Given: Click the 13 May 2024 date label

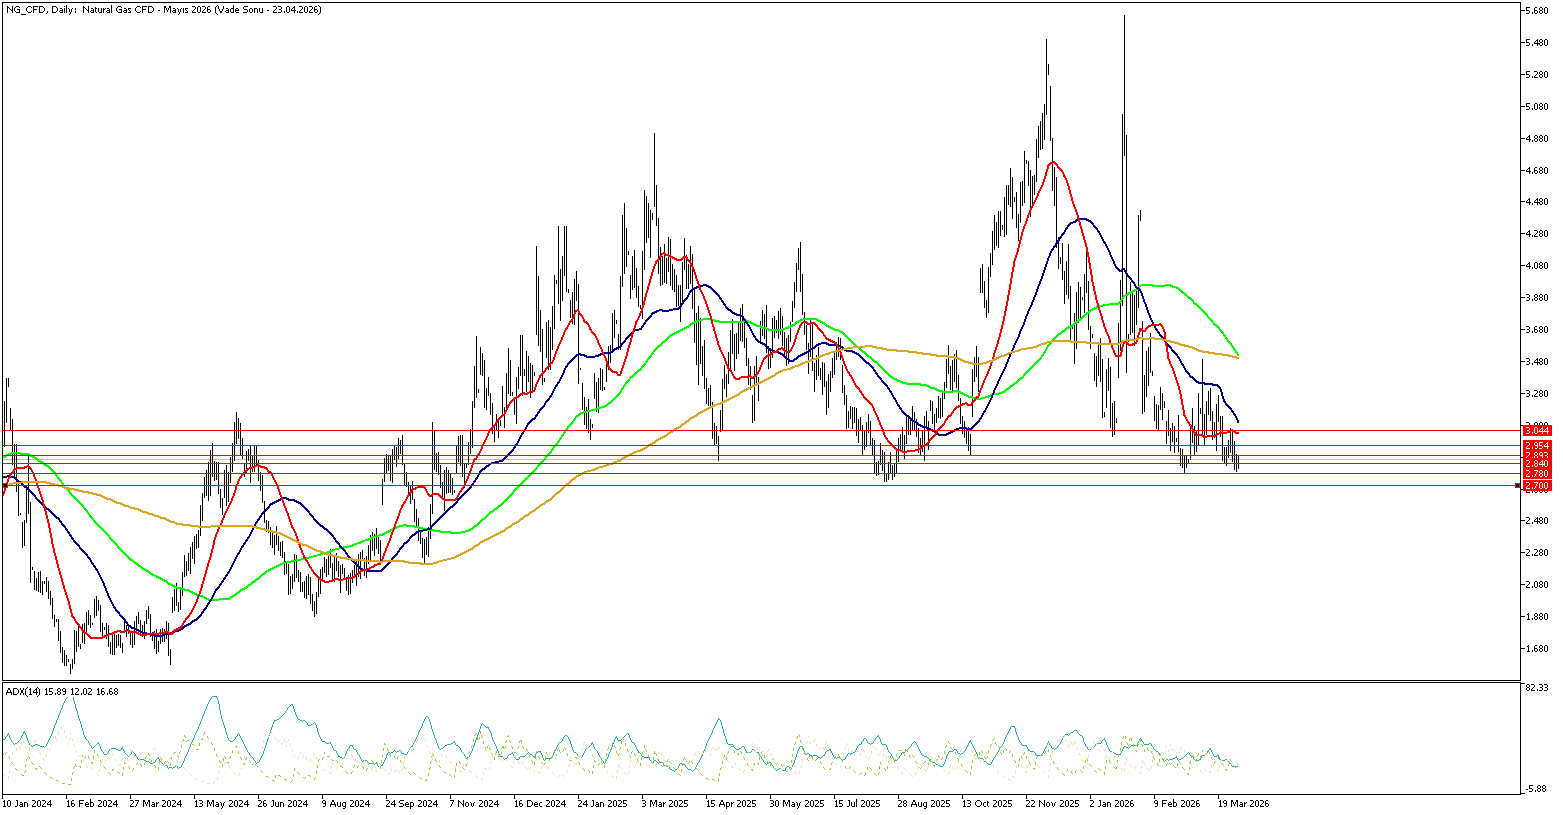Looking at the screenshot, I should tap(219, 803).
